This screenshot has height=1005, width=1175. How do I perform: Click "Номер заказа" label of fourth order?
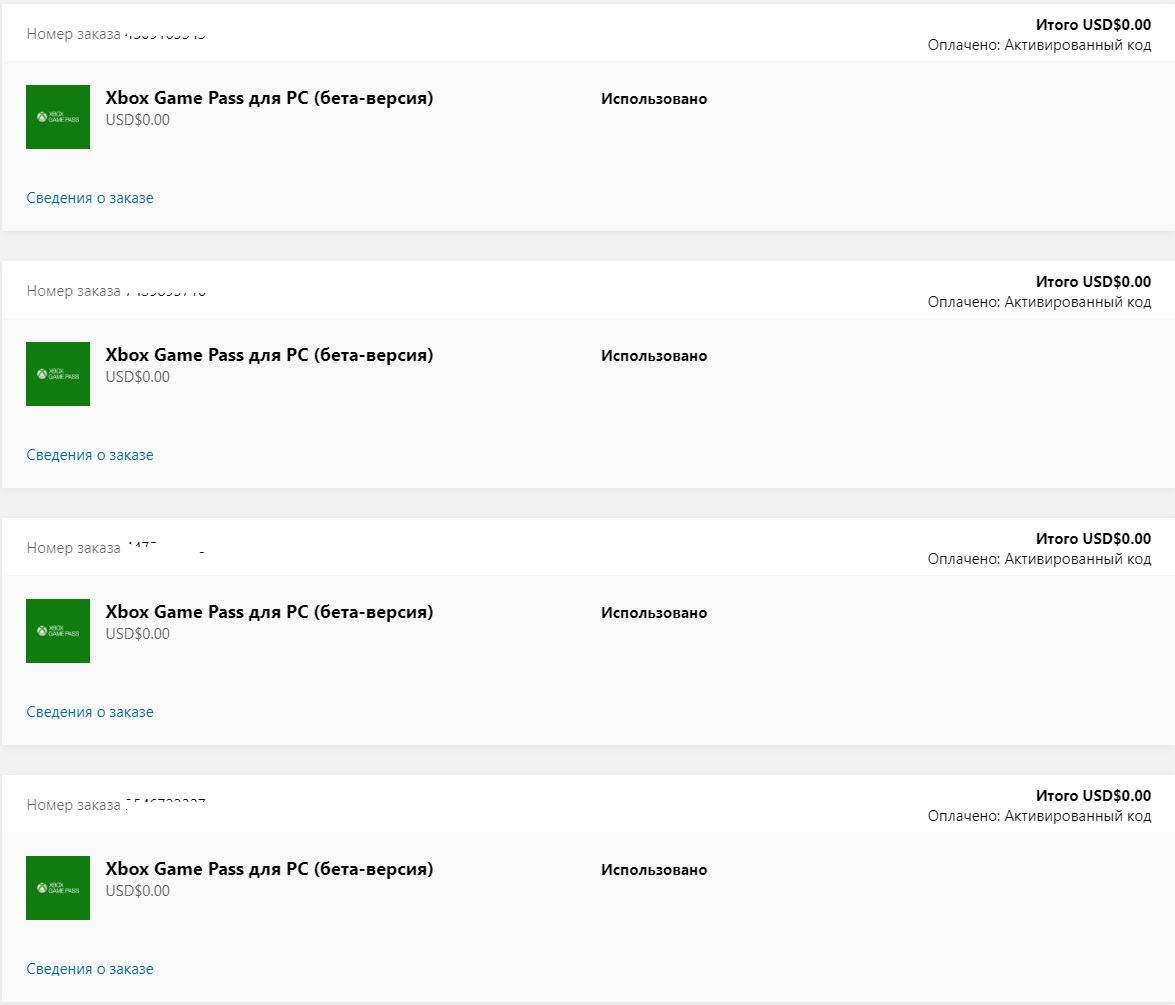tap(73, 806)
